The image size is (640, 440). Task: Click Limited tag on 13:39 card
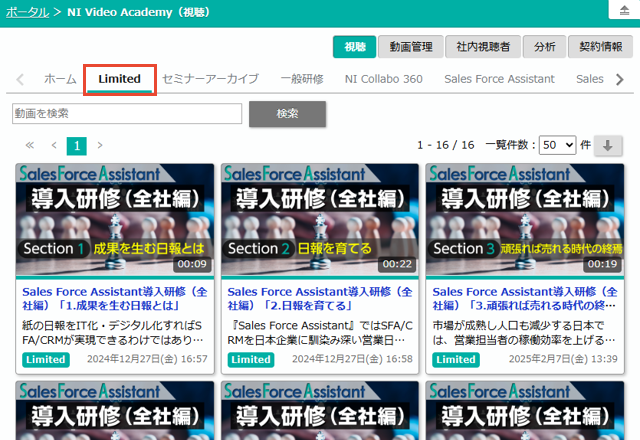456,360
